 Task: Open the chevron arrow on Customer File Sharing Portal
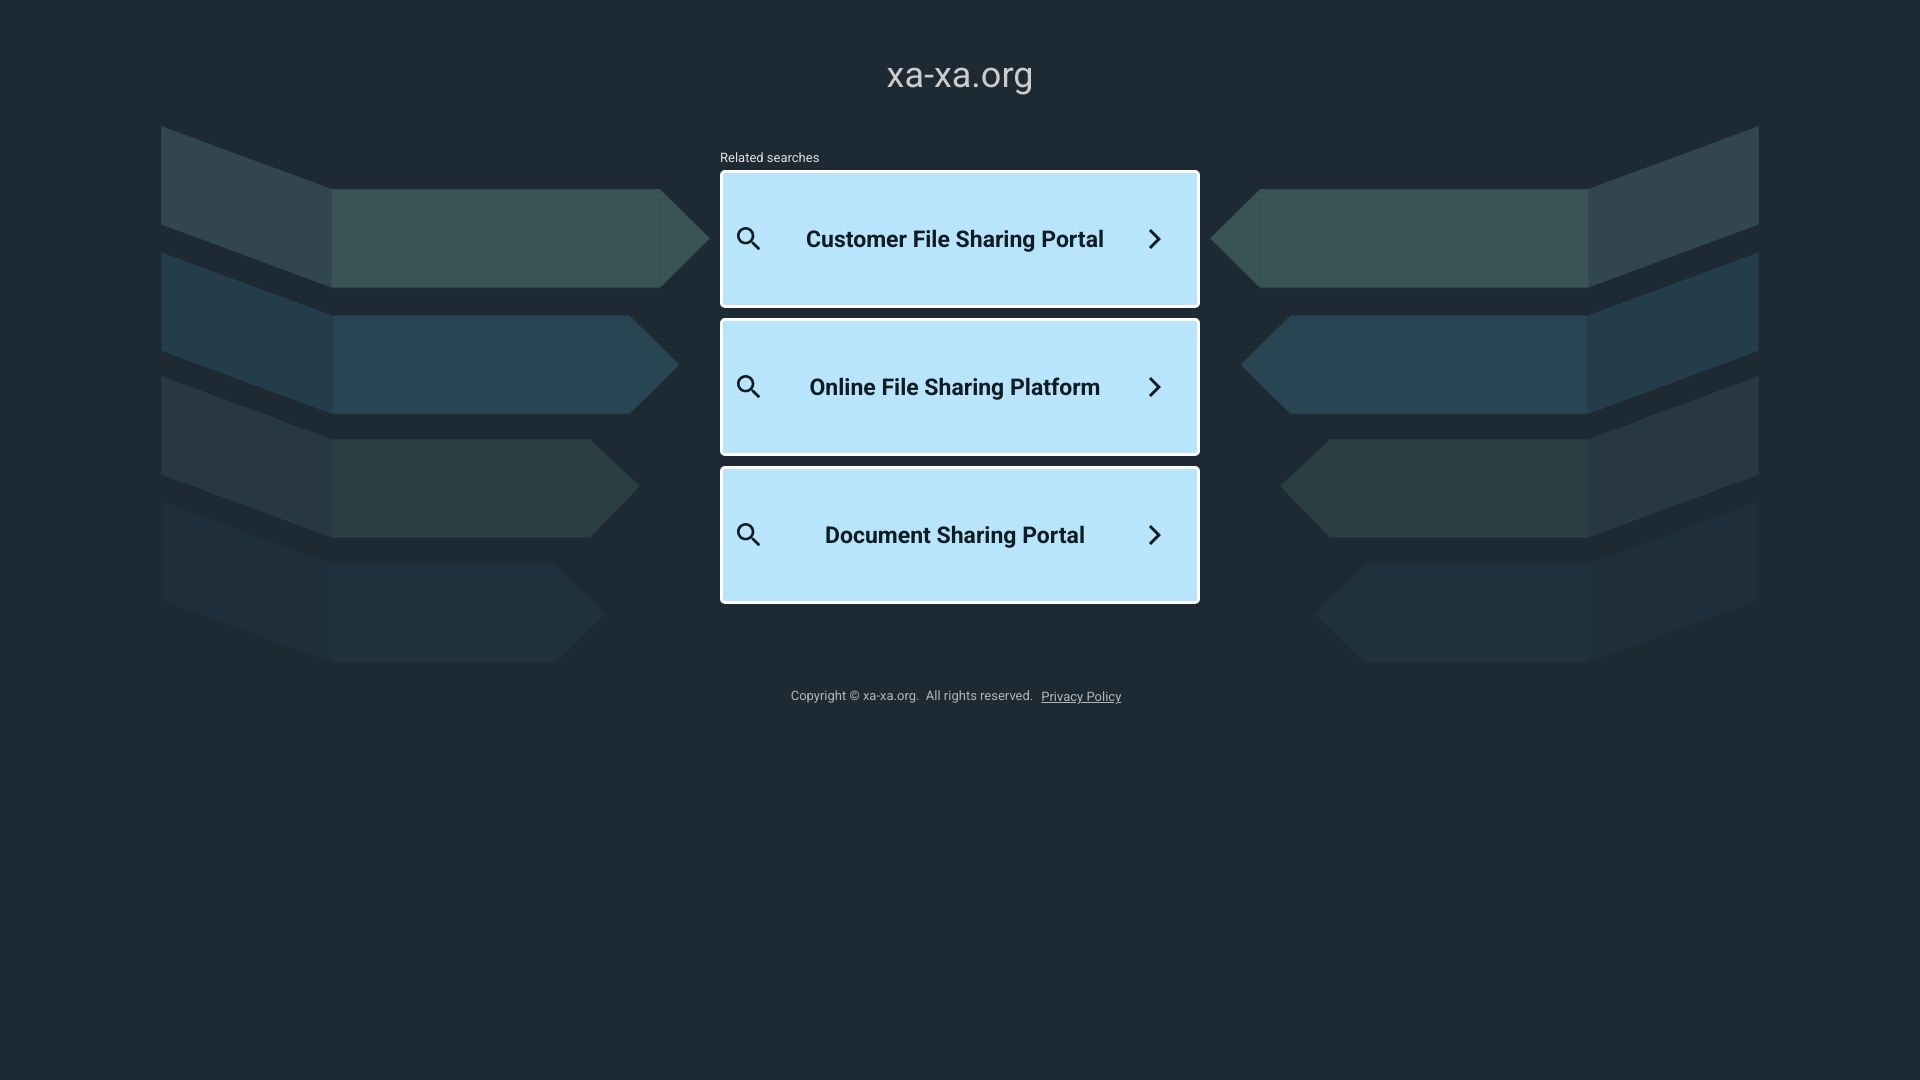pyautogui.click(x=1154, y=239)
